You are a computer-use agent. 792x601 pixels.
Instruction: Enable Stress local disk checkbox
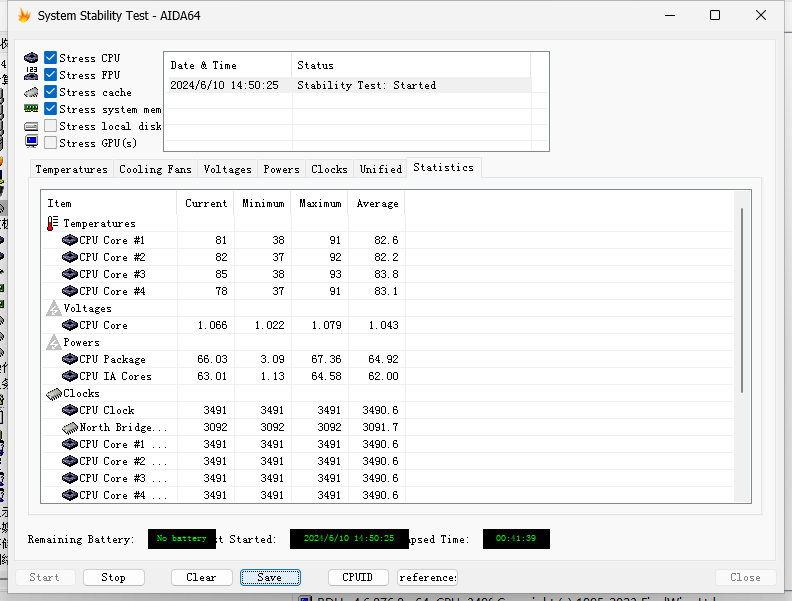point(51,126)
